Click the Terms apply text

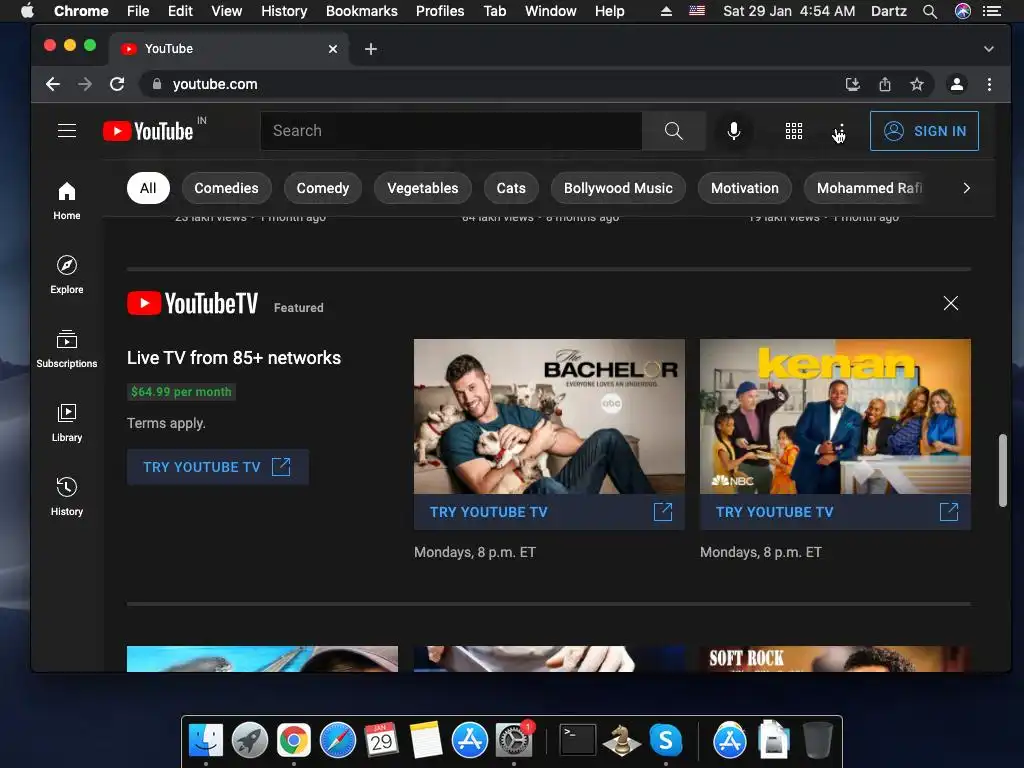pos(166,423)
